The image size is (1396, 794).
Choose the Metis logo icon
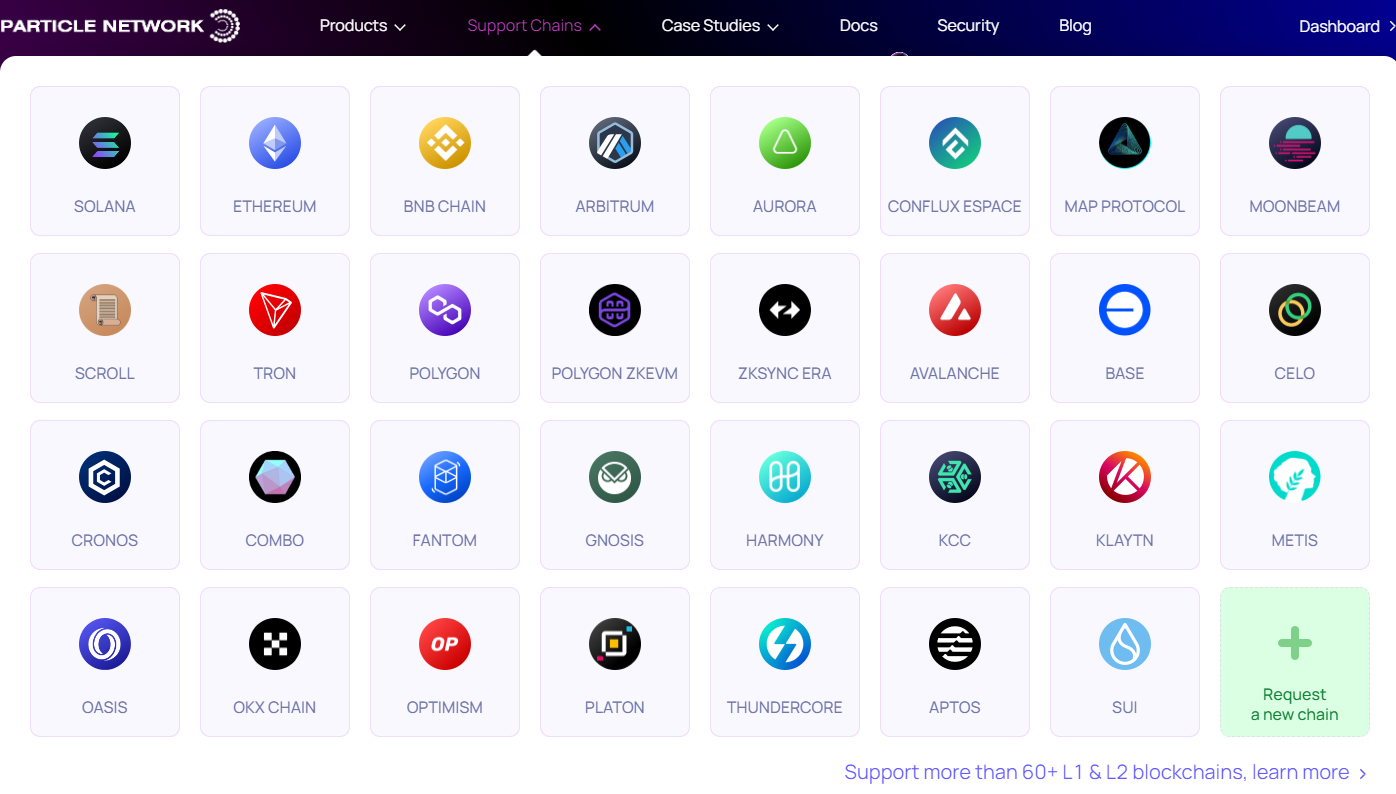click(1295, 477)
